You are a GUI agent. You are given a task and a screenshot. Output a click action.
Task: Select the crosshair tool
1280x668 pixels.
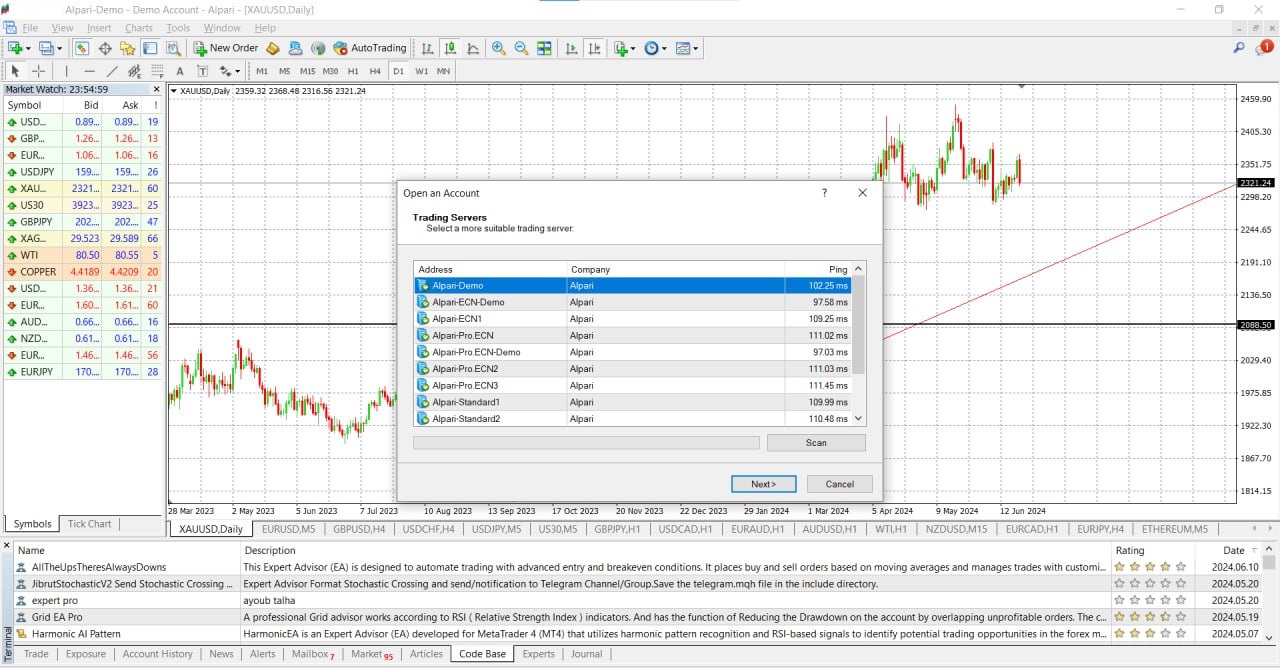coord(39,71)
